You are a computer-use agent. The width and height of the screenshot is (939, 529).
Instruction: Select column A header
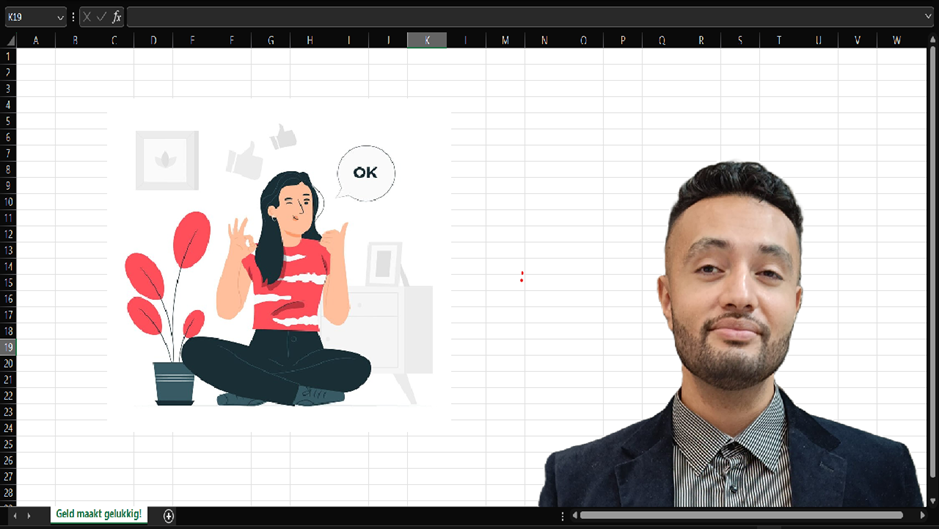click(x=36, y=40)
